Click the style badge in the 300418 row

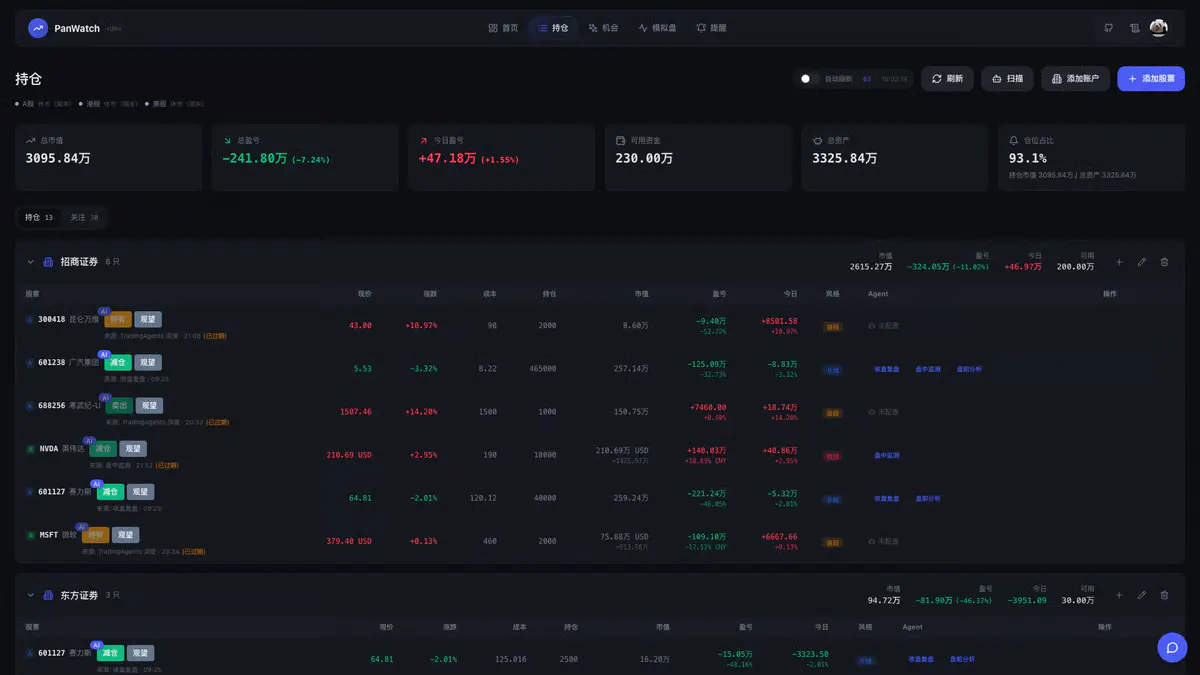point(832,327)
